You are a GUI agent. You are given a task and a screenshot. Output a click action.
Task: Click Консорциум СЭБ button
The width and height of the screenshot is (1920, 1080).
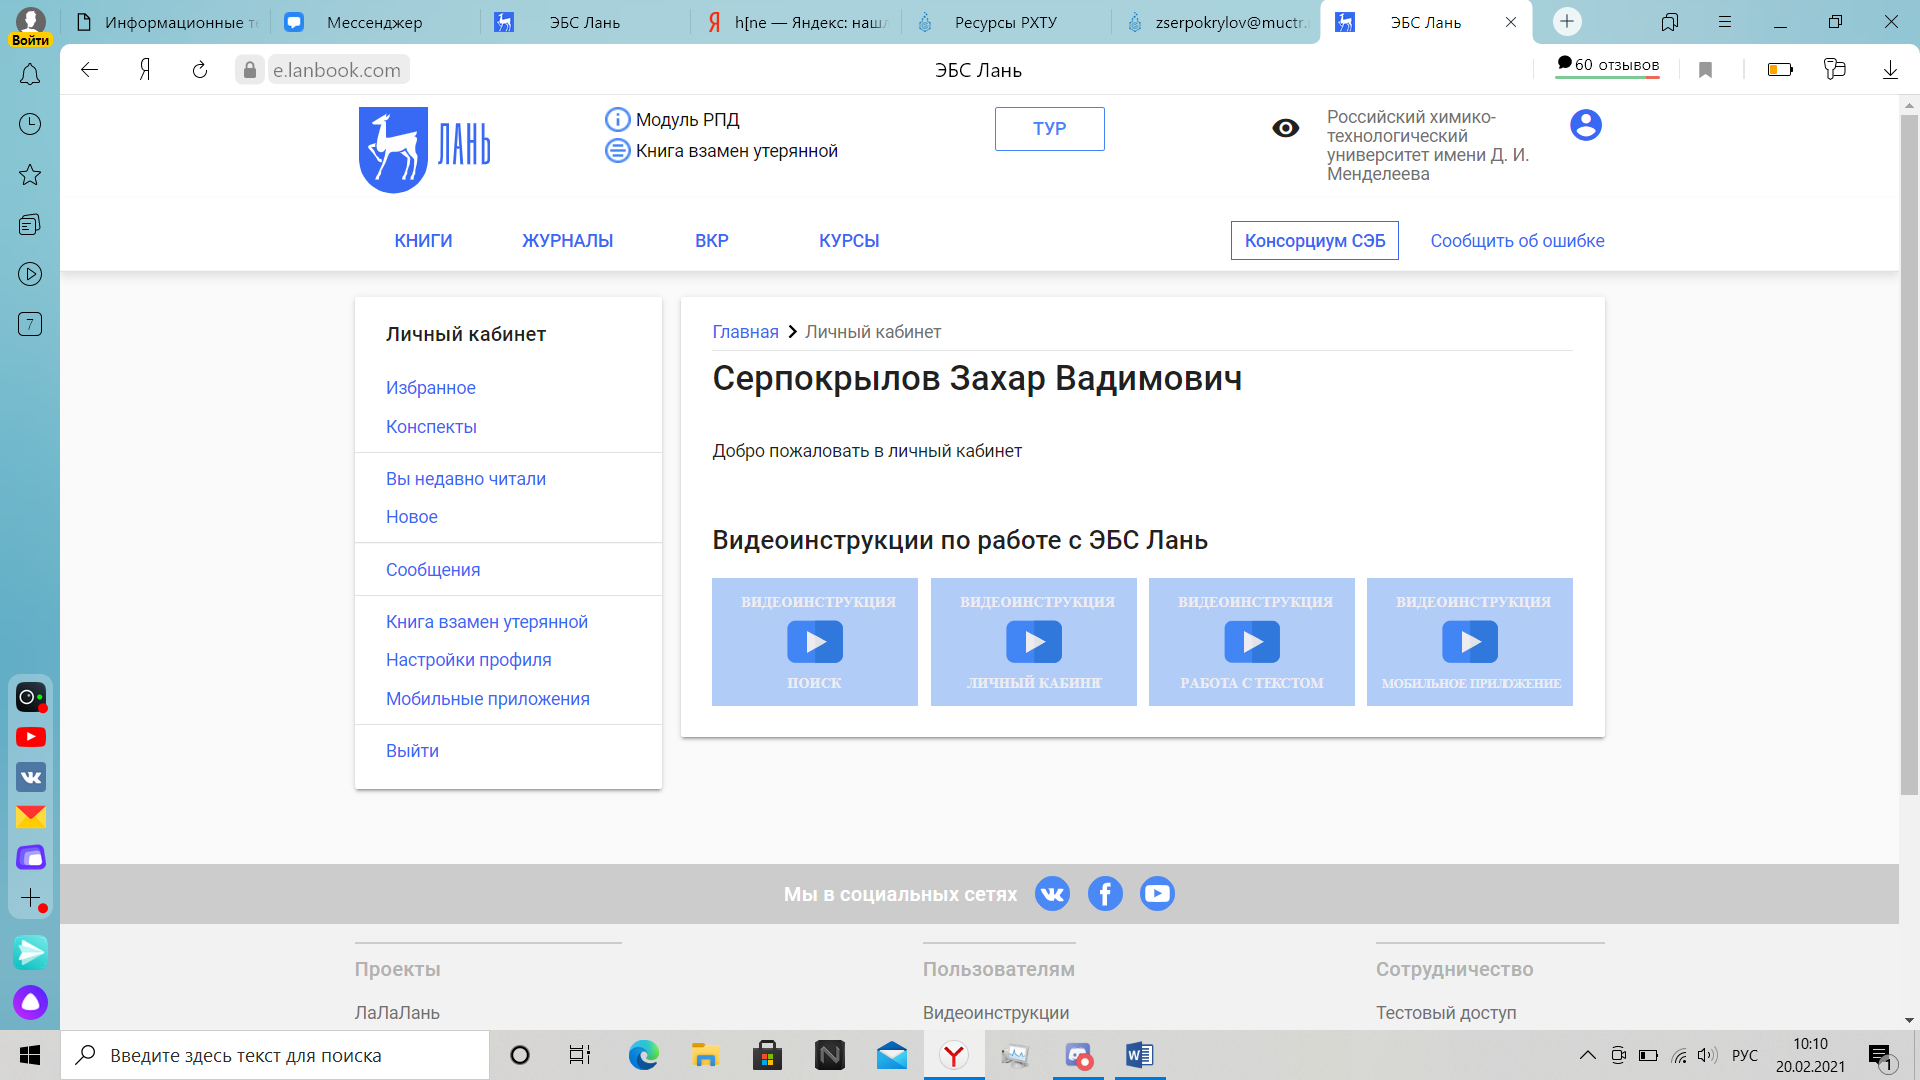tap(1314, 241)
